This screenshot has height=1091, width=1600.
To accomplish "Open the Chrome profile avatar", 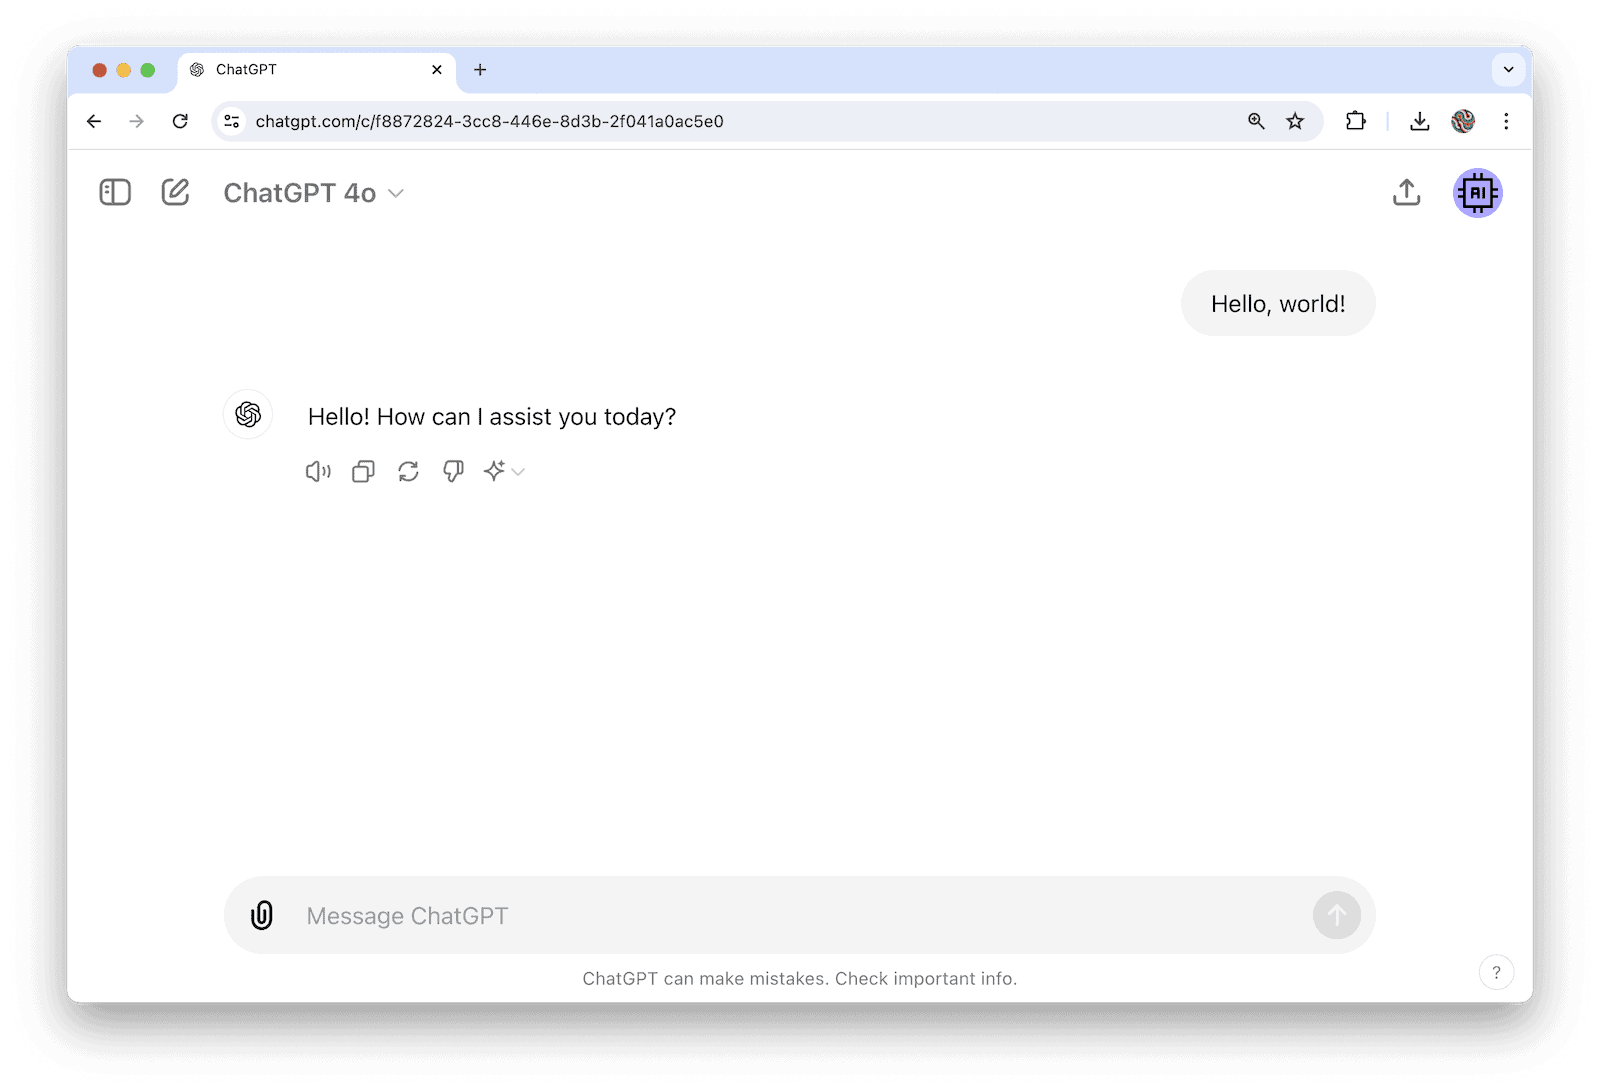I will (x=1463, y=121).
